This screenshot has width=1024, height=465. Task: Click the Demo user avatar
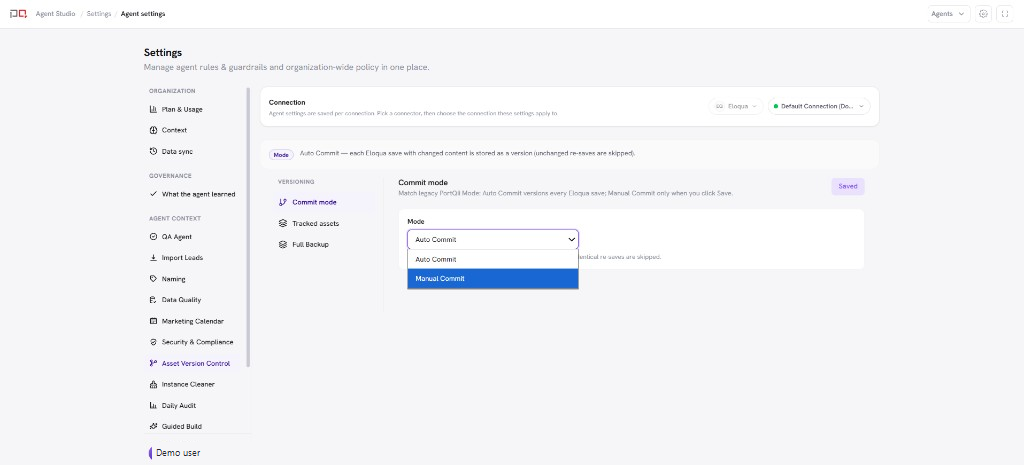(151, 453)
